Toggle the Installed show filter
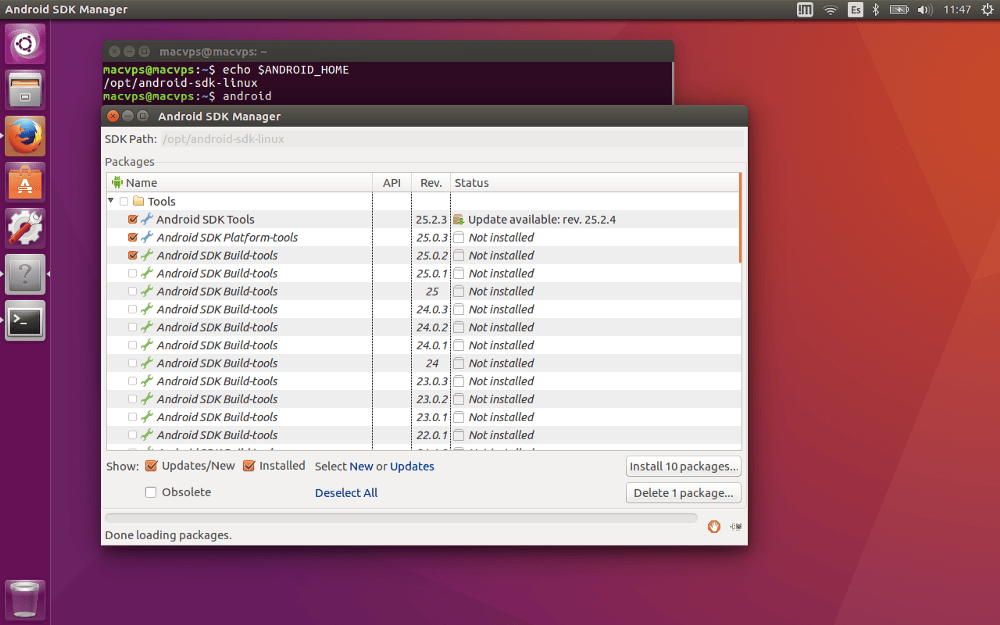Image resolution: width=1000 pixels, height=625 pixels. coord(249,466)
